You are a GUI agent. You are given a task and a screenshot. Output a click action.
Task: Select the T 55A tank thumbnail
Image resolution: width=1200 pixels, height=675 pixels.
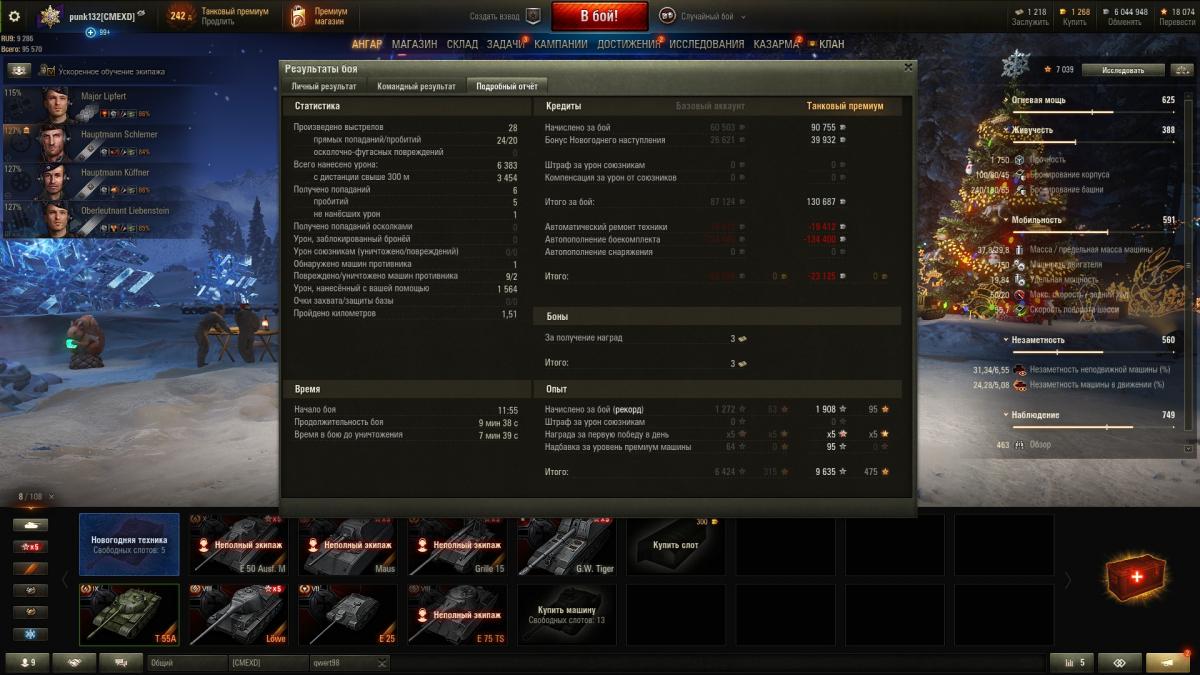click(x=129, y=615)
